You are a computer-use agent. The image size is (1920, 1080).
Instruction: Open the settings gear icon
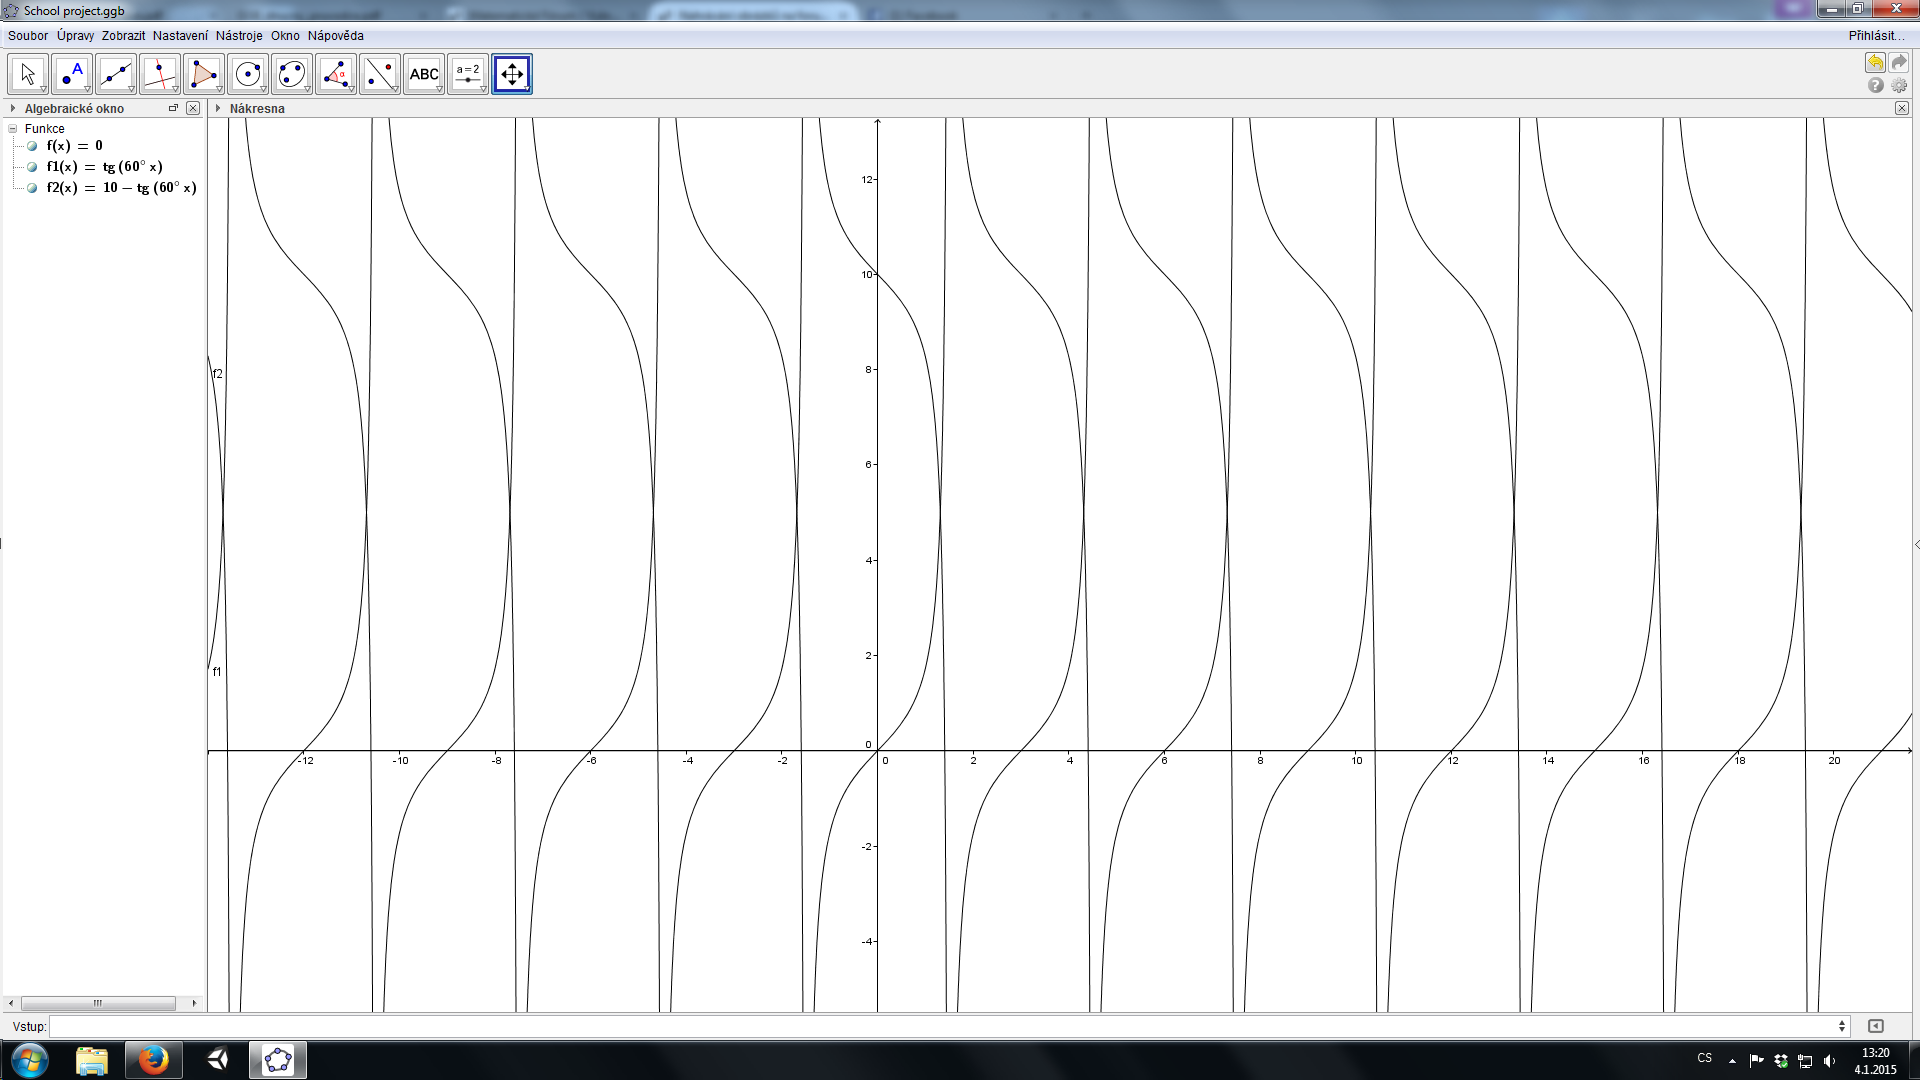(1899, 86)
